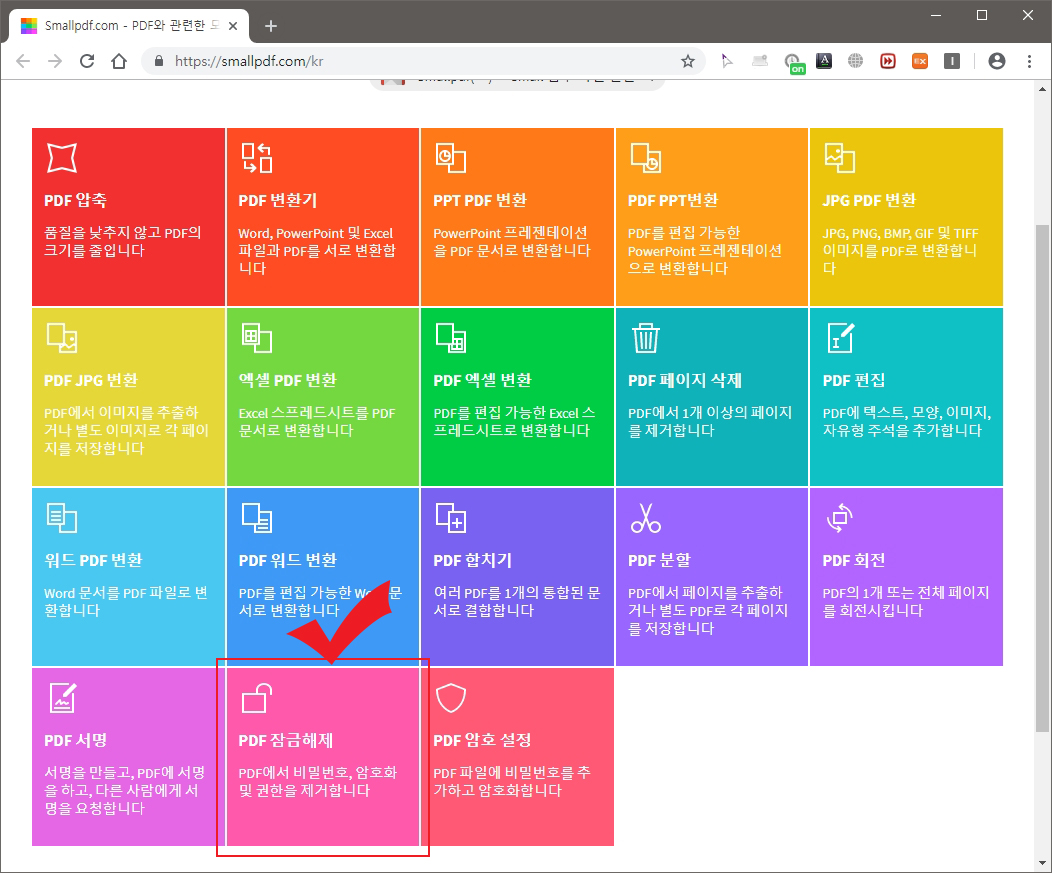Viewport: 1052px width, 873px height.
Task: Select the Smallpdf.com browser tab
Action: tap(129, 25)
